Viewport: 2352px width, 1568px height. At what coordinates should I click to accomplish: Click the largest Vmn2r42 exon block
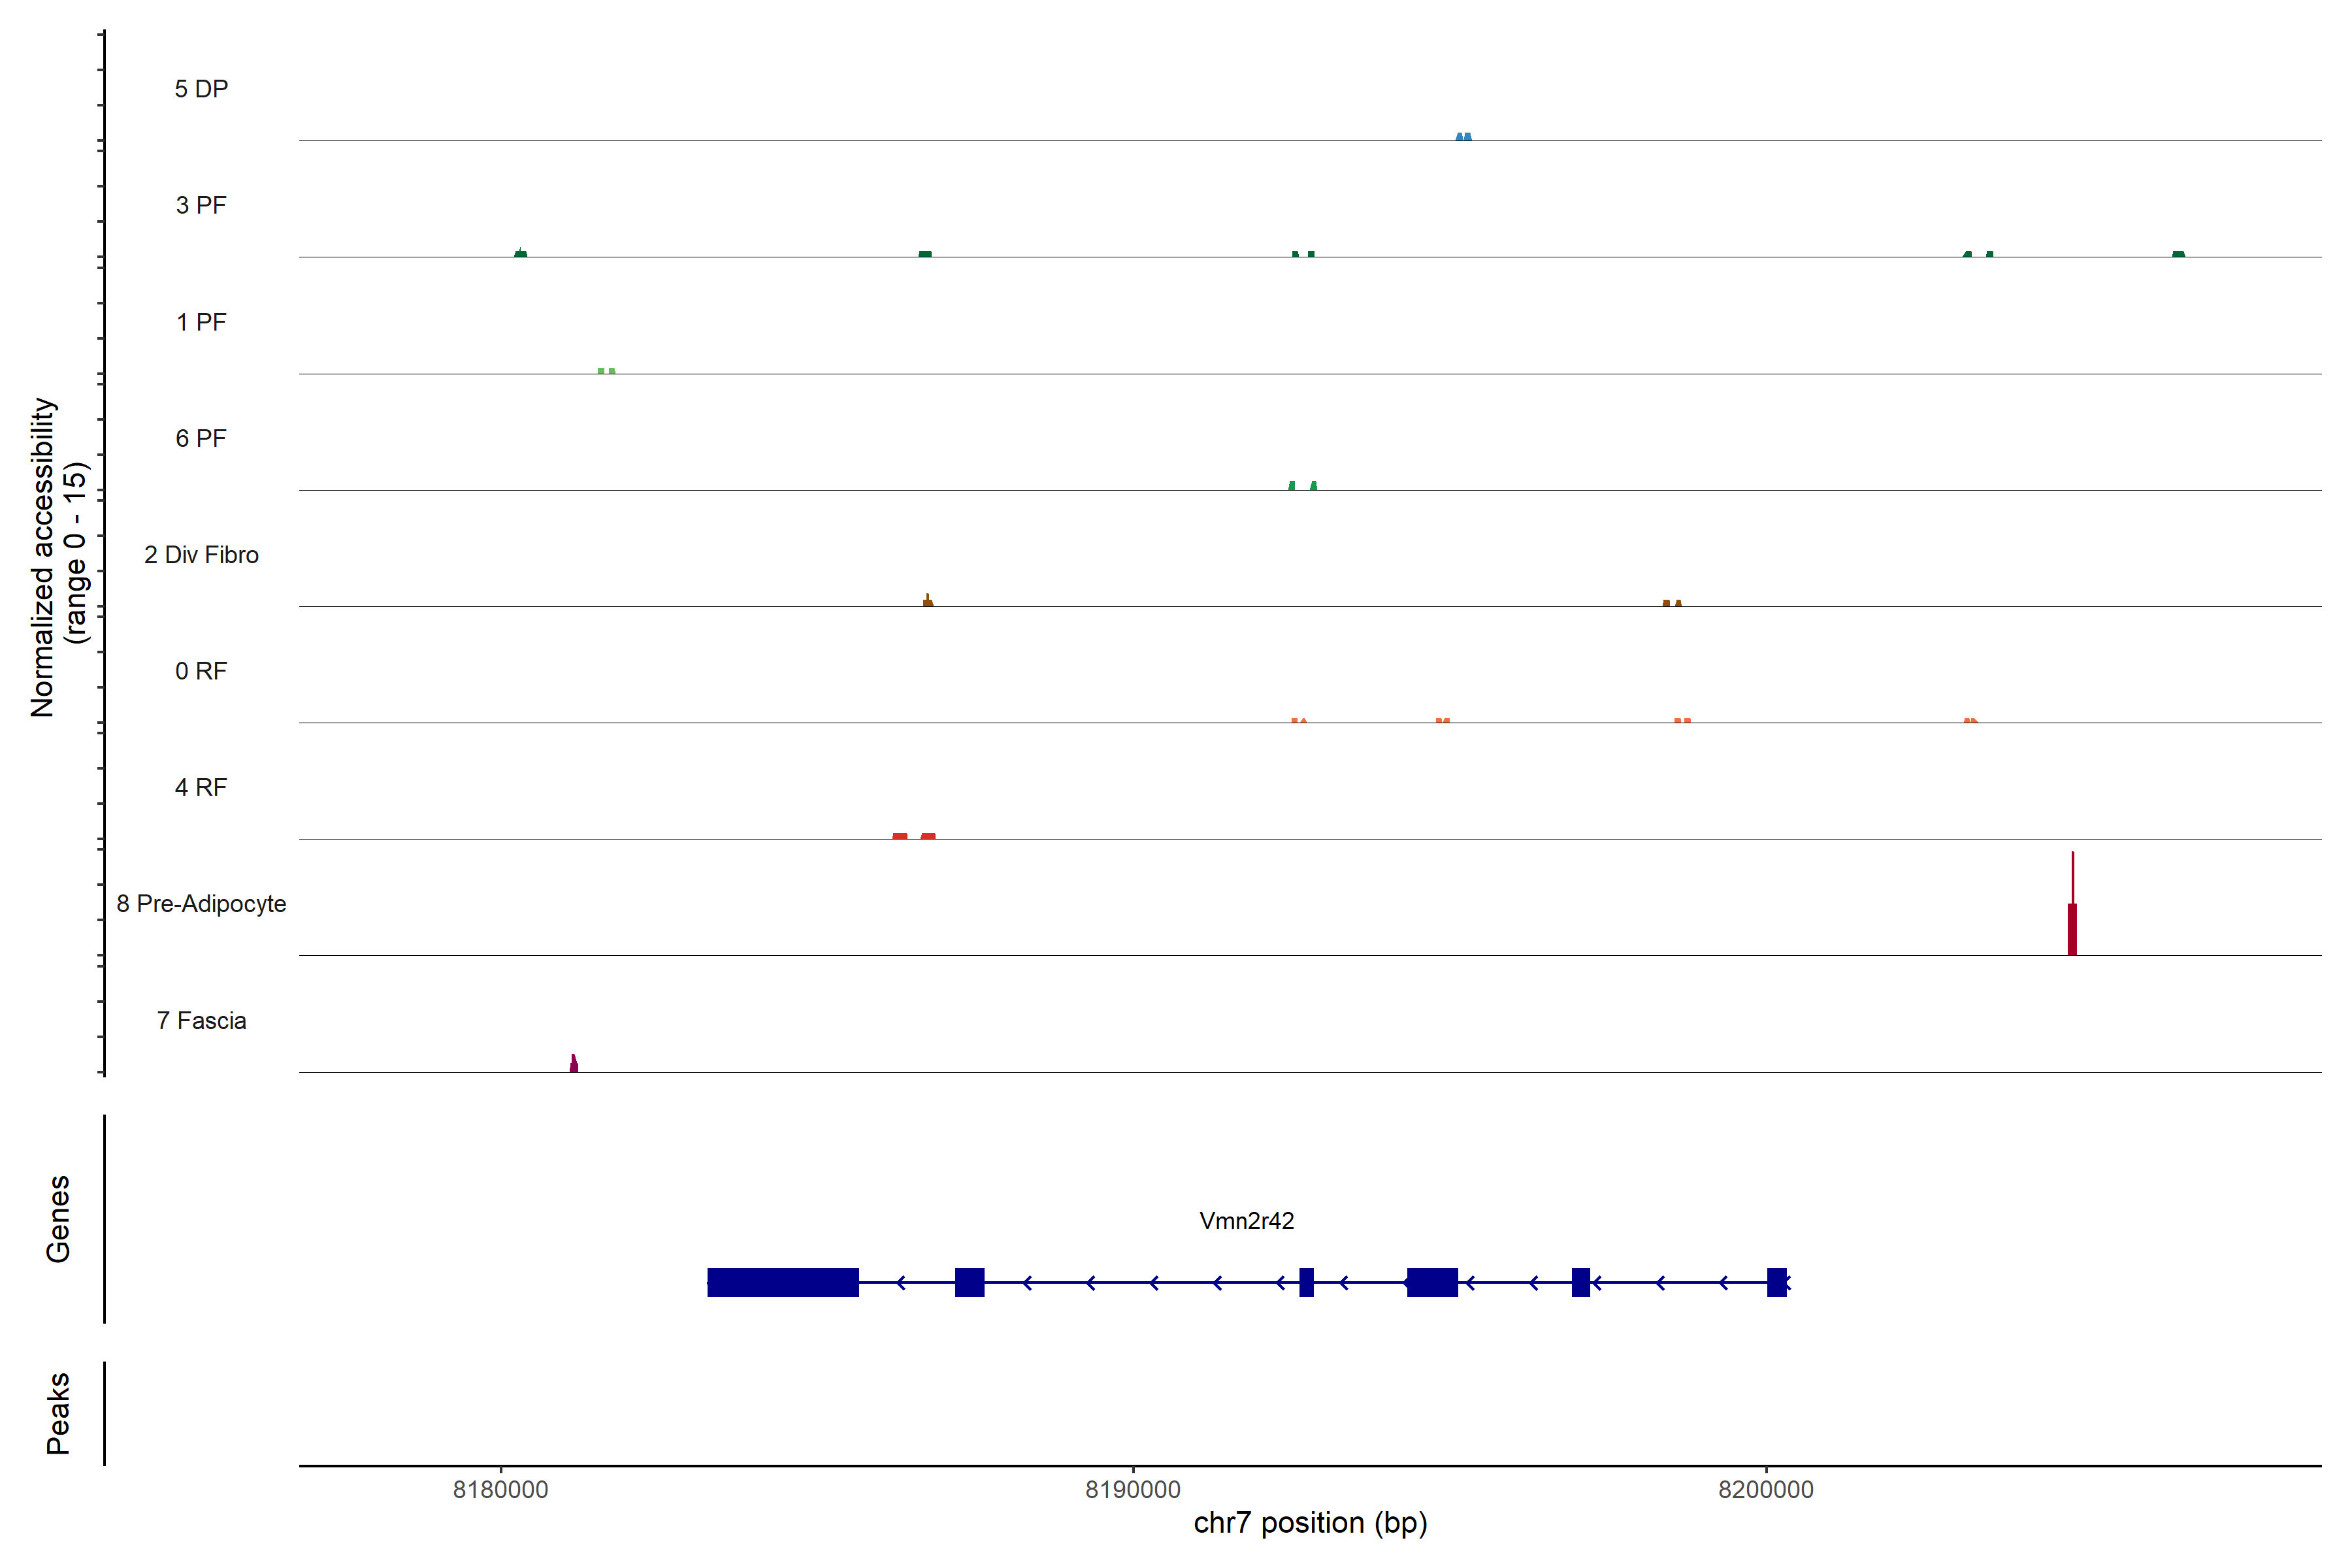[783, 1282]
